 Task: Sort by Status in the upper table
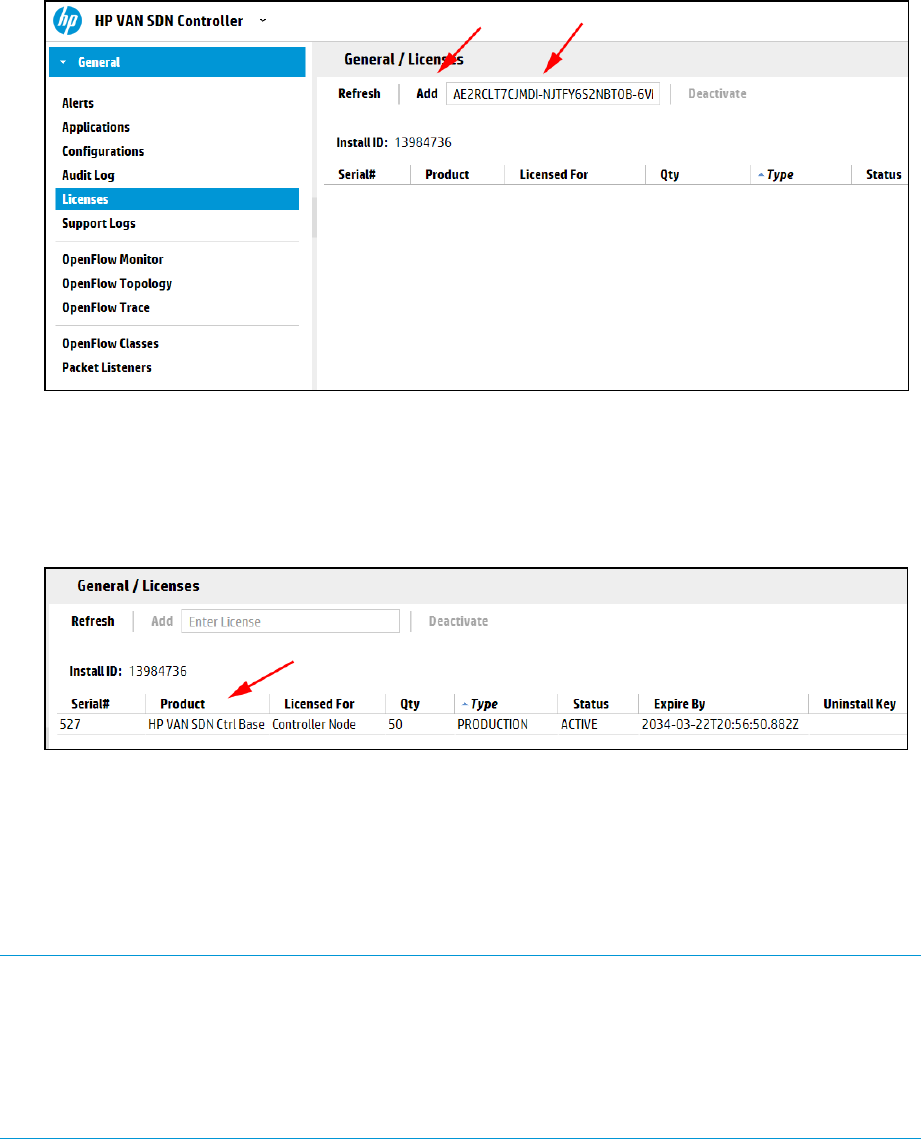click(883, 174)
